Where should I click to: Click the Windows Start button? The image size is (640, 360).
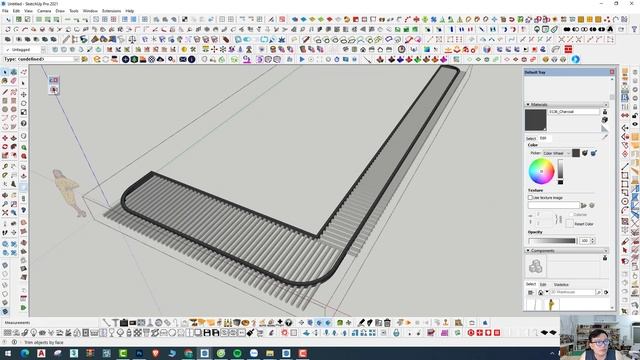pos(8,353)
